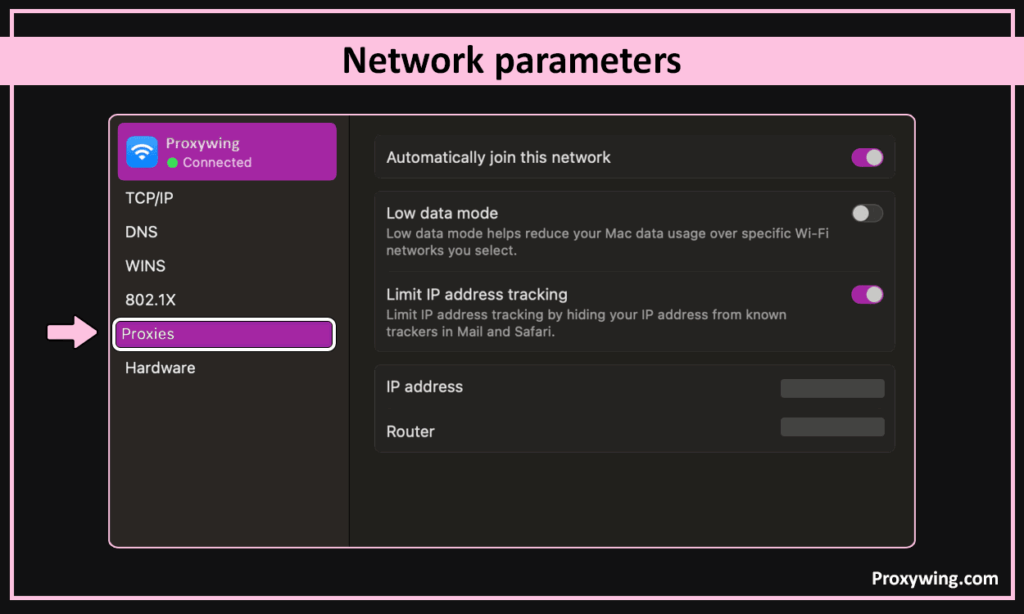The image size is (1024, 614).
Task: Click the pink arrow pointing to Proxies
Action: pyautogui.click(x=74, y=333)
